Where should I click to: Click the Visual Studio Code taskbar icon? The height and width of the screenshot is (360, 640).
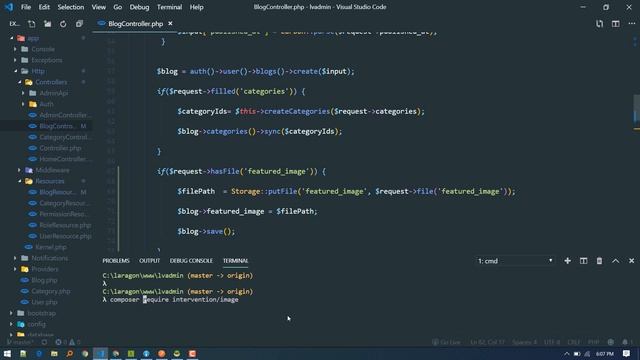100,353
